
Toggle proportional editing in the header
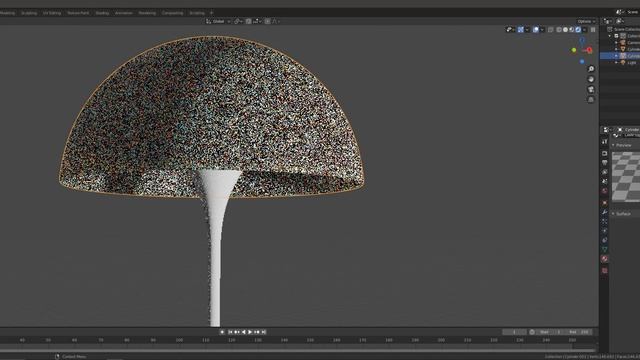click(267, 21)
